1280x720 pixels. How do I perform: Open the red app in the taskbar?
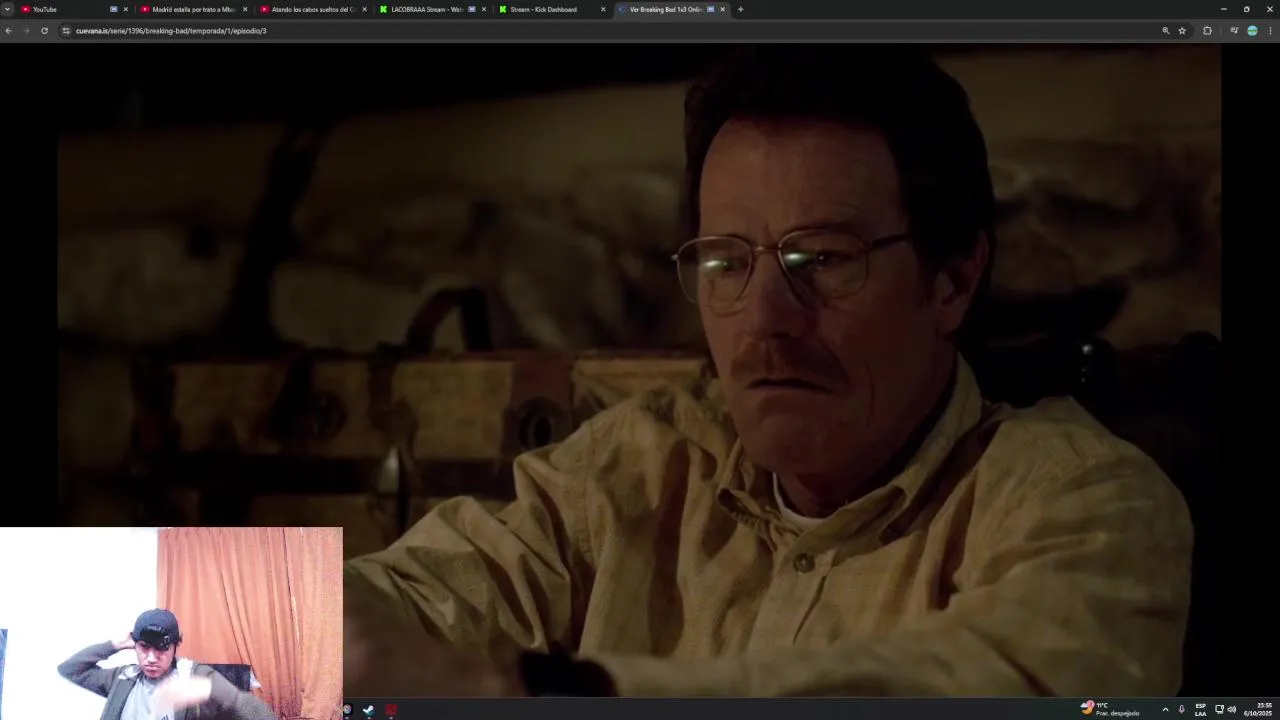click(x=391, y=710)
